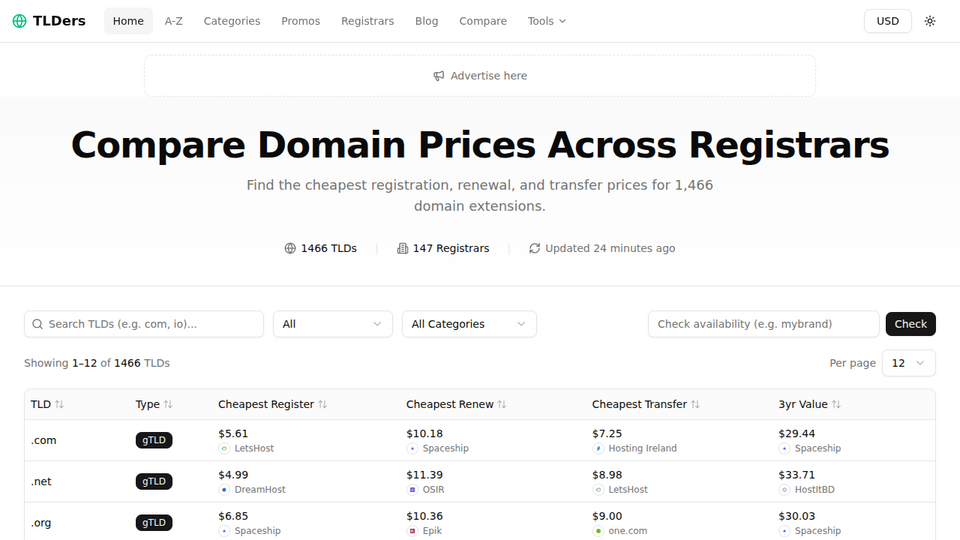Screen dimensions: 960x540
Task: Open the .net TLD link
Action: click(41, 481)
